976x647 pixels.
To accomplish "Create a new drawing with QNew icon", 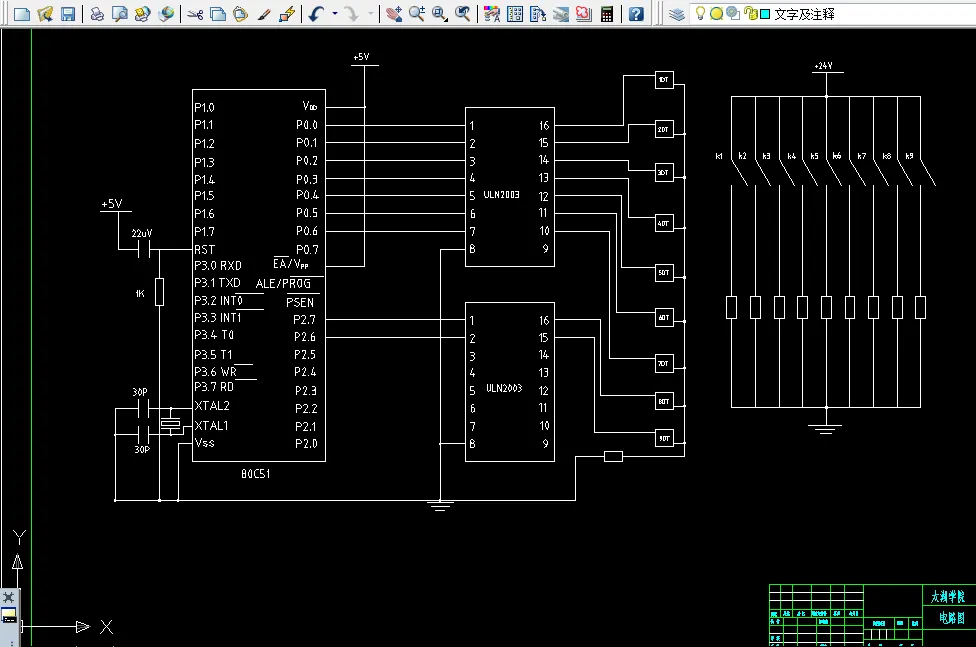I will point(22,14).
